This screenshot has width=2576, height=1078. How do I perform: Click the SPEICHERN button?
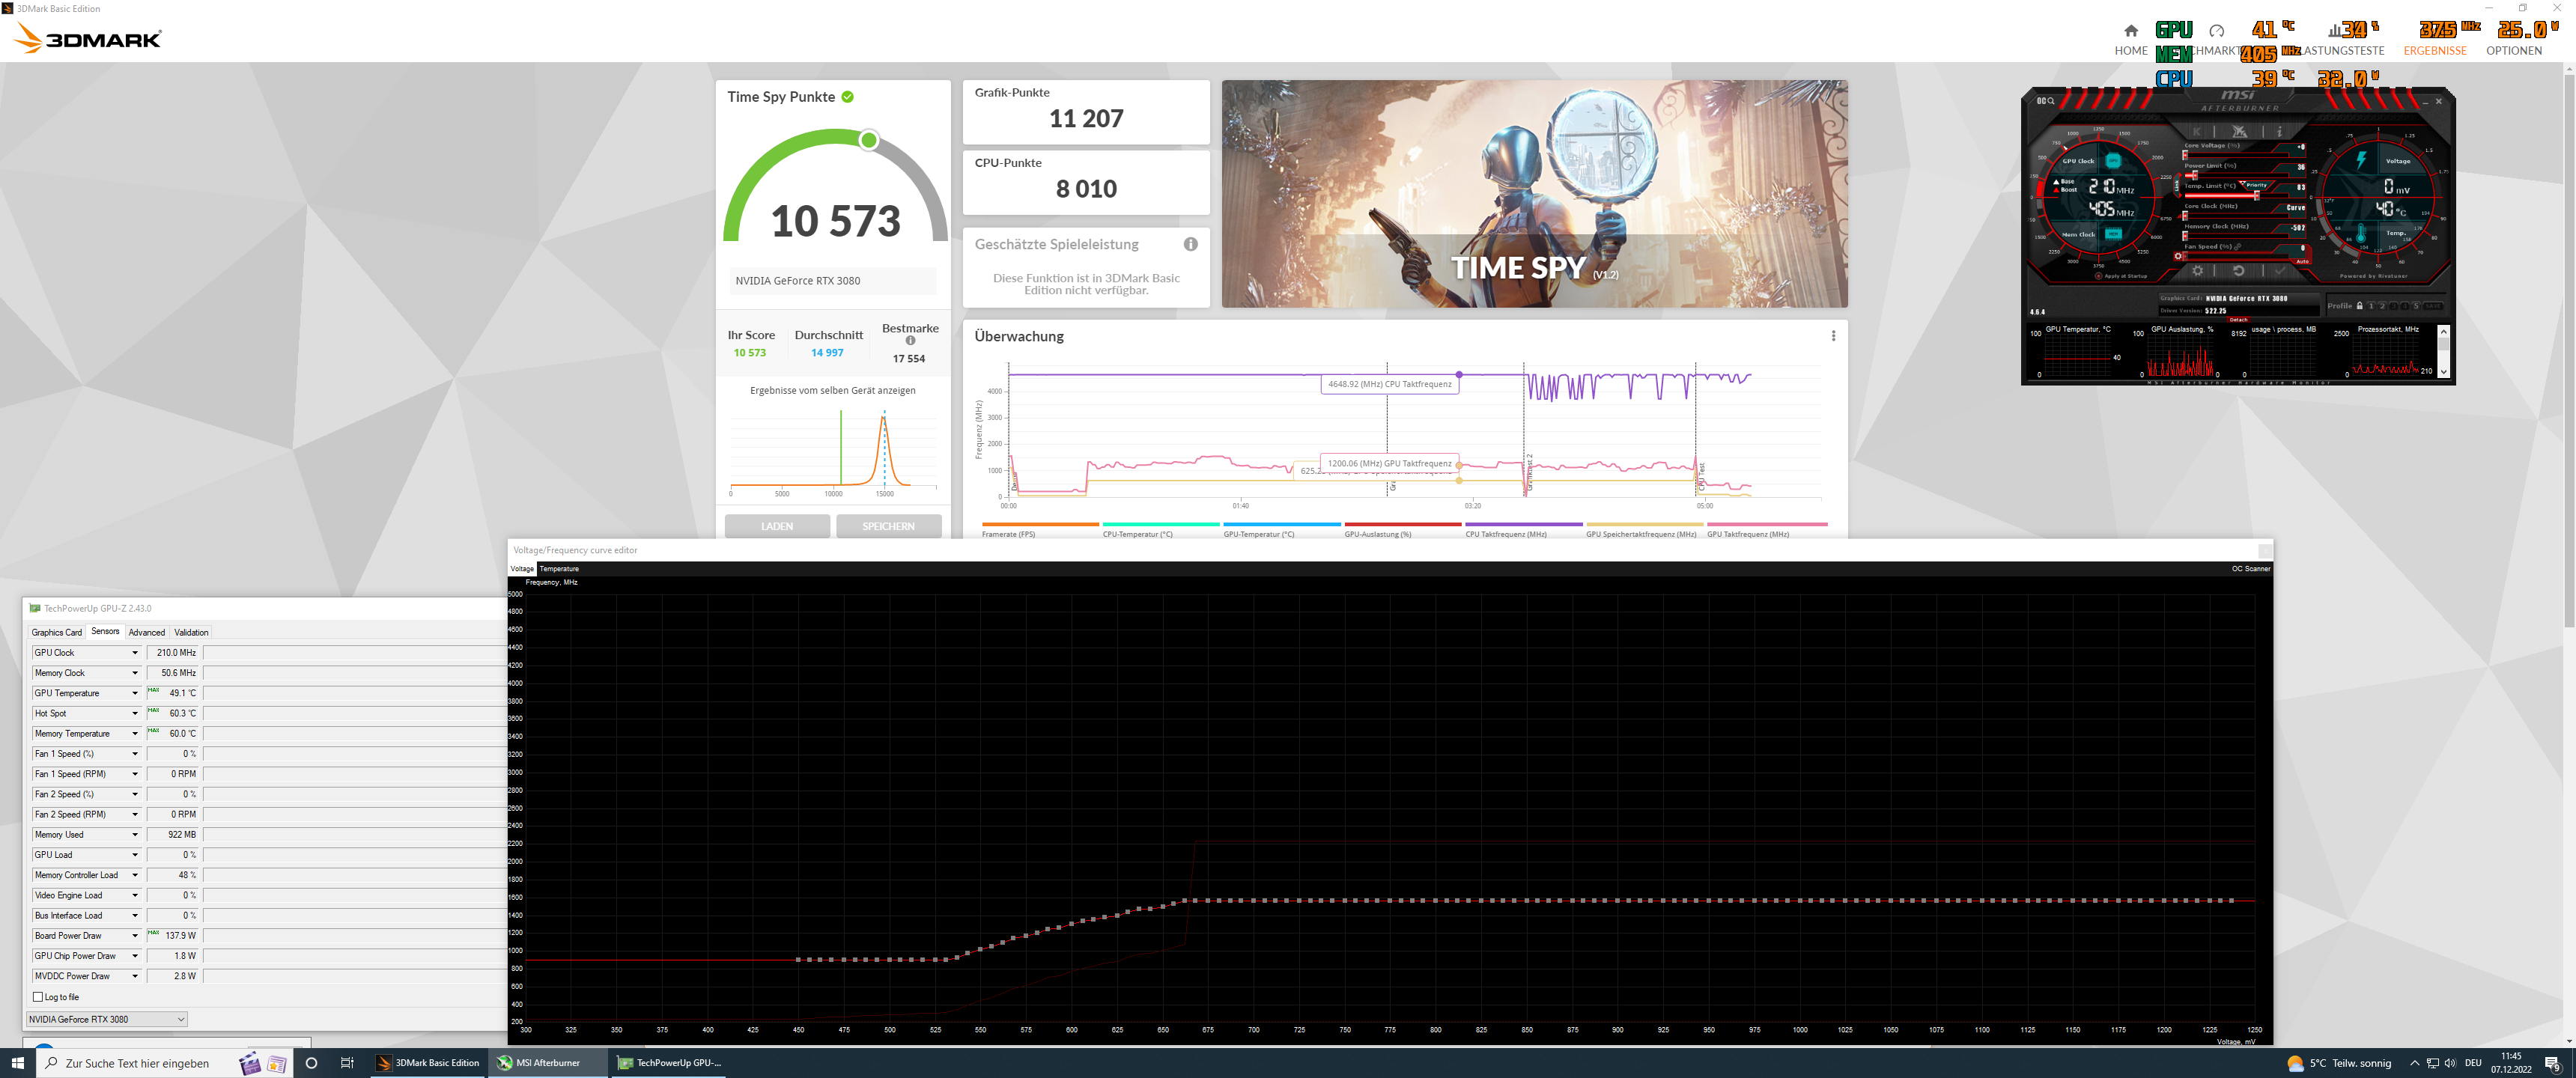[888, 526]
